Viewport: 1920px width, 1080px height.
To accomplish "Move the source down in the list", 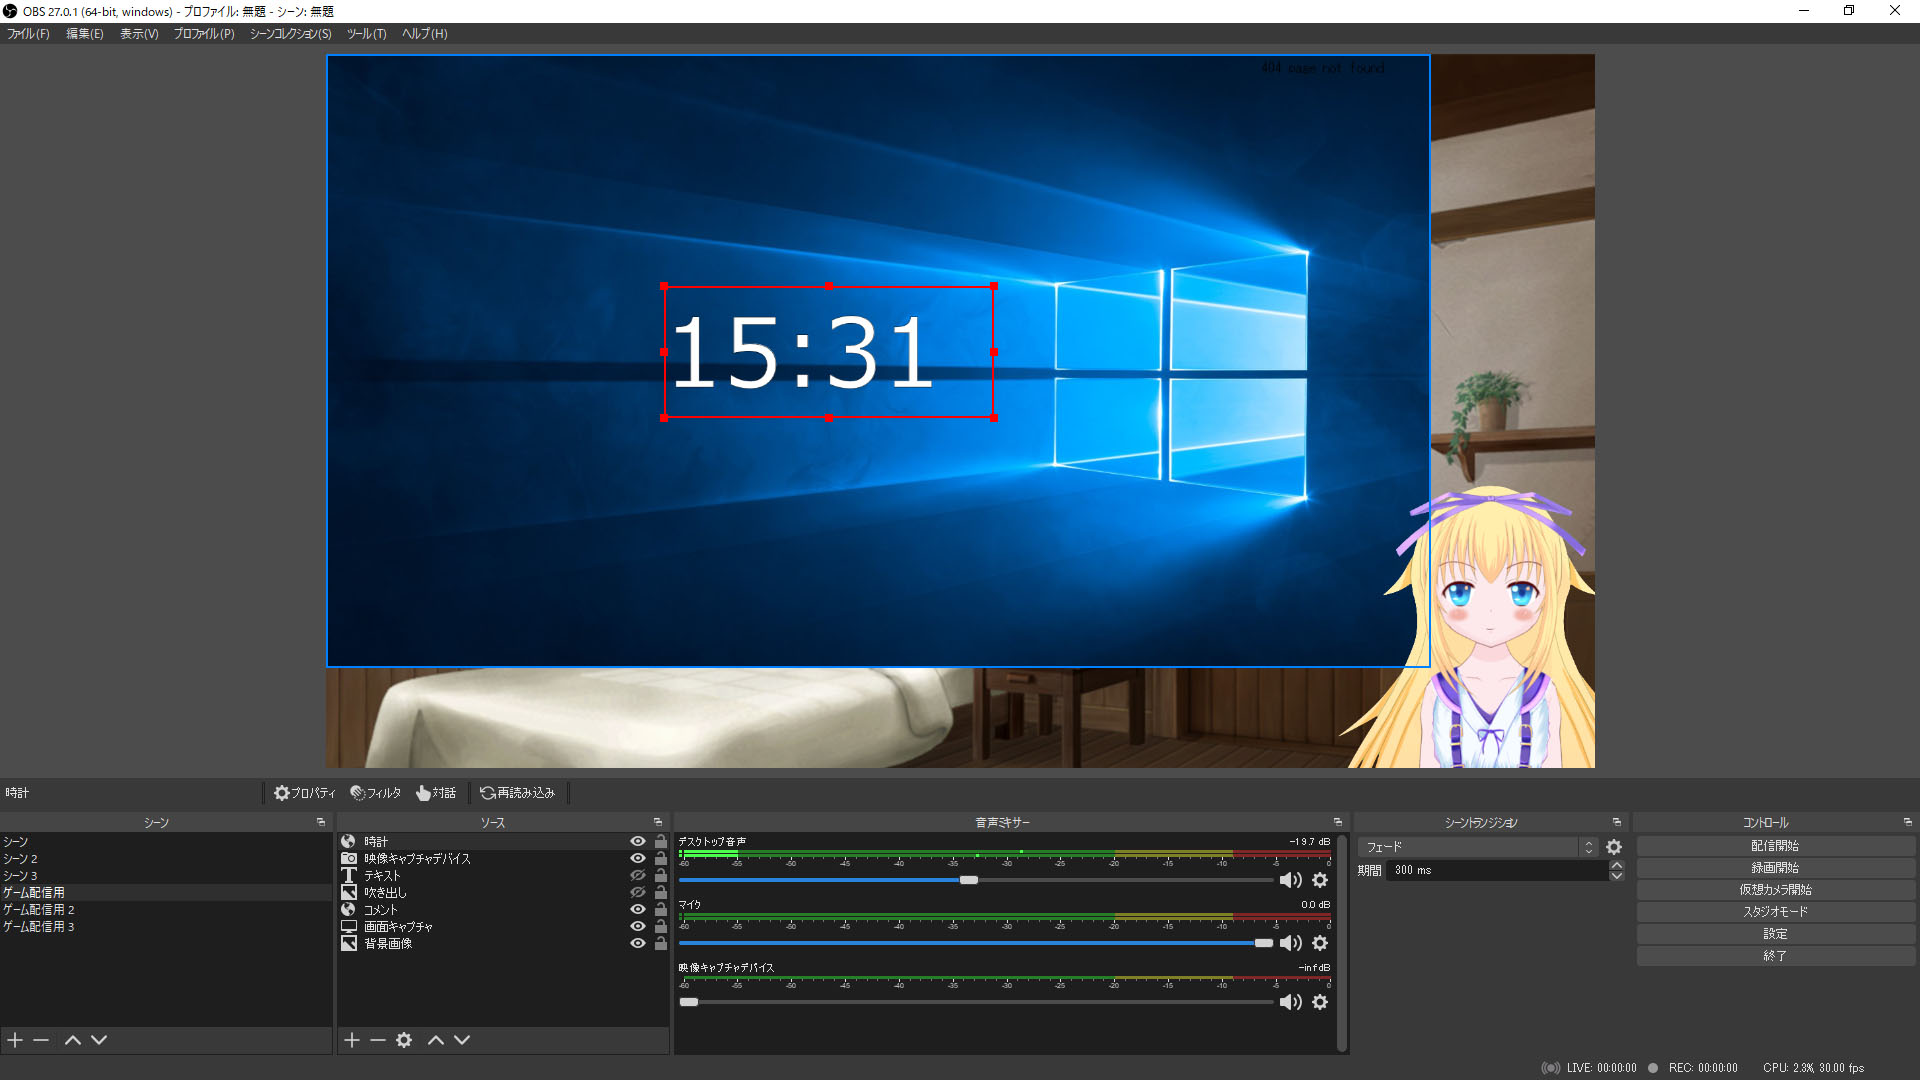I will [462, 1040].
